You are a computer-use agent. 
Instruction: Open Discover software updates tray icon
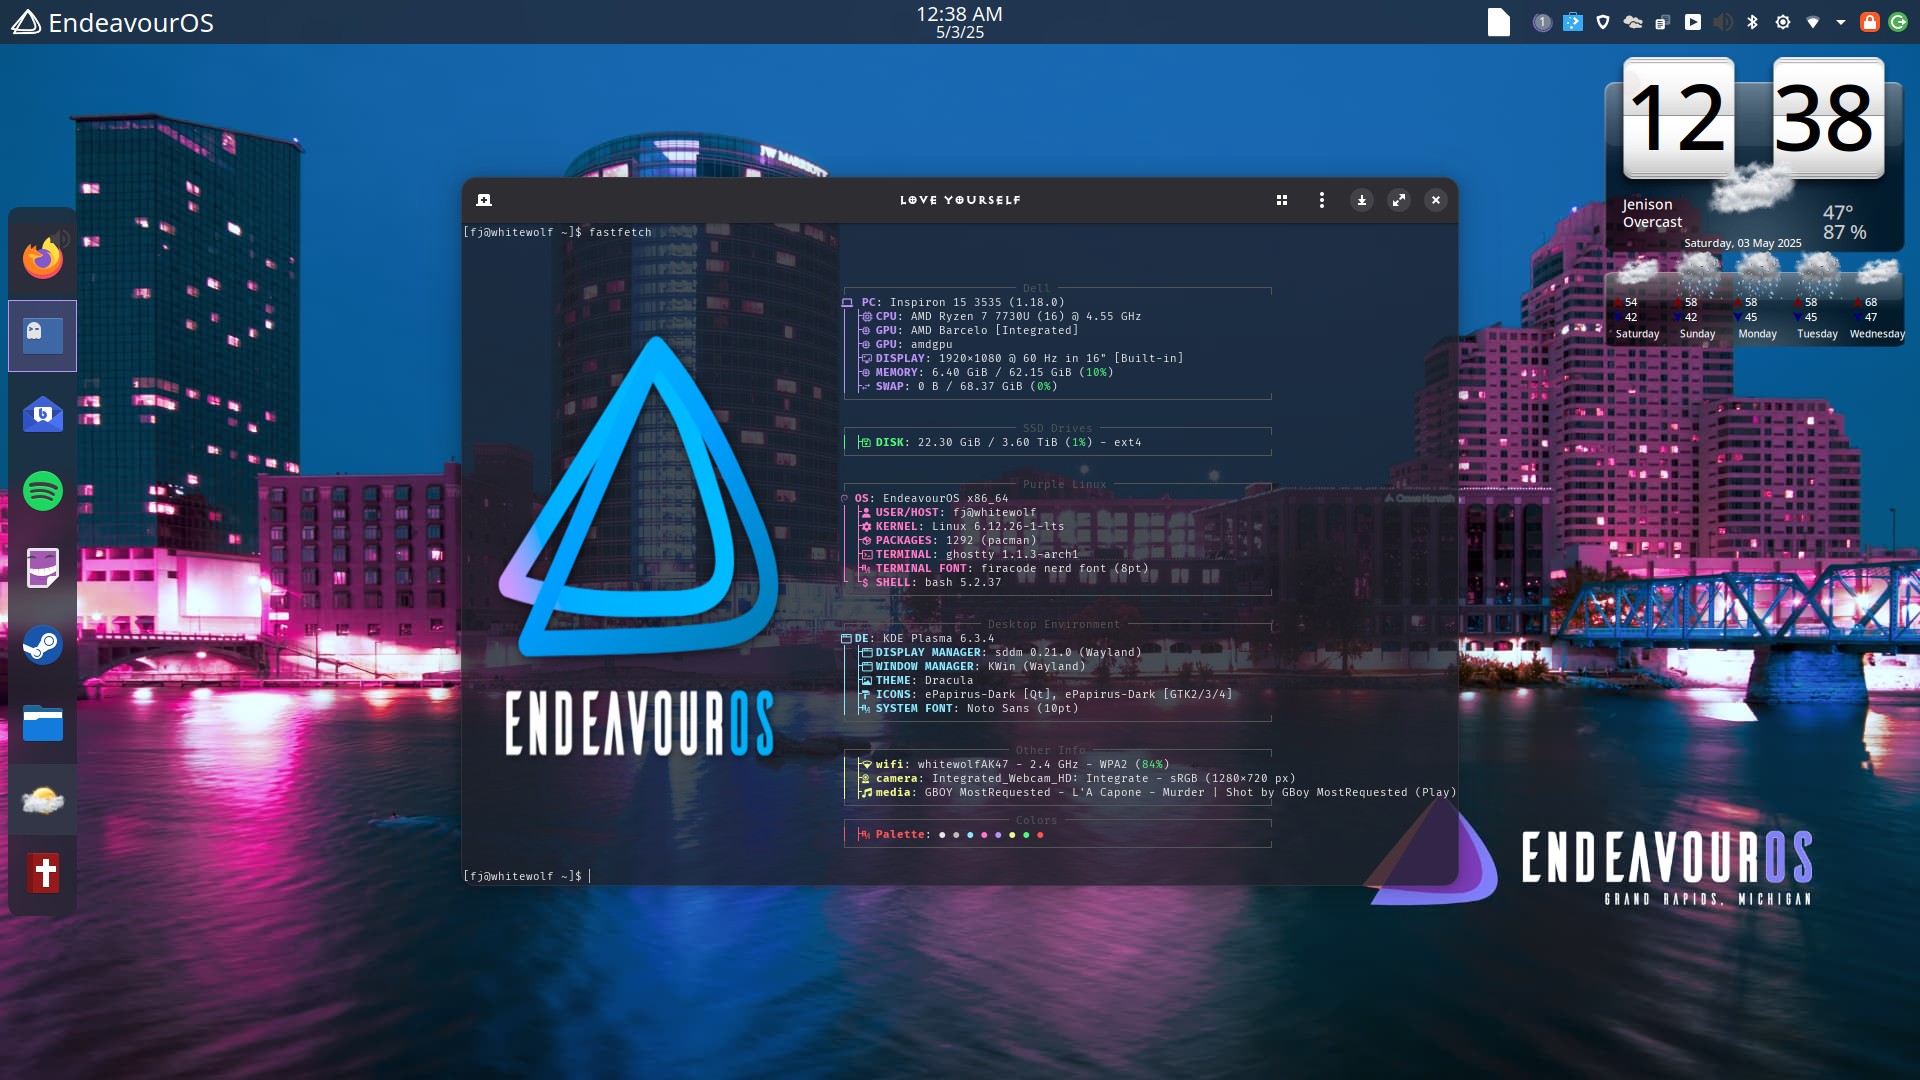pyautogui.click(x=1573, y=22)
